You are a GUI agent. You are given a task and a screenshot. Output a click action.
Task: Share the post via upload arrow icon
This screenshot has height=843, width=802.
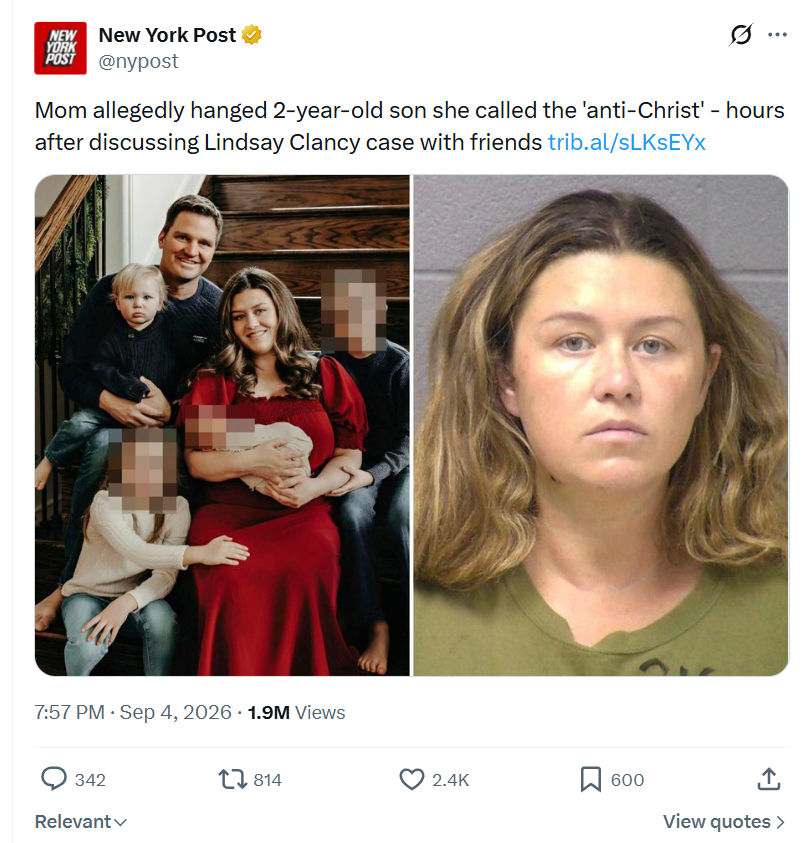click(769, 778)
